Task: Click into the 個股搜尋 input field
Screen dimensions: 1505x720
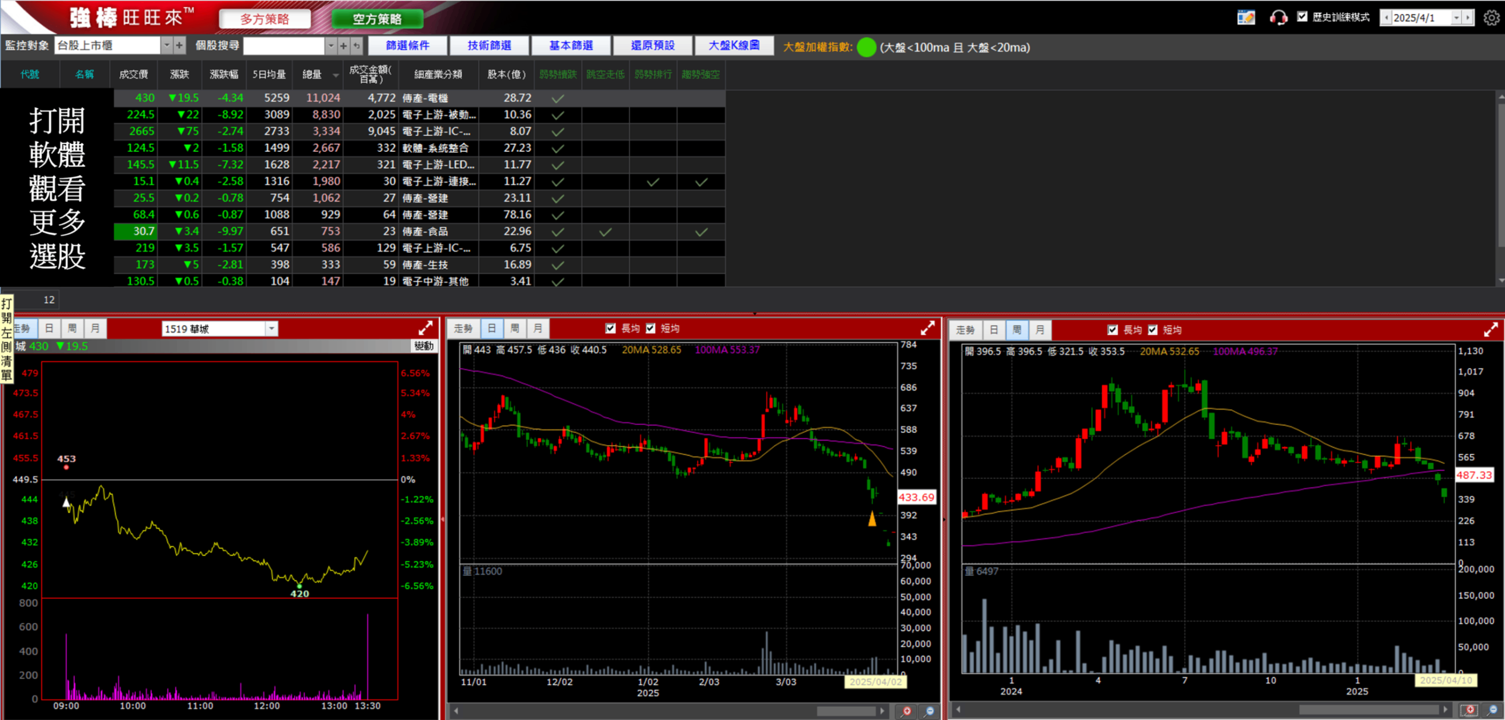Action: point(284,45)
